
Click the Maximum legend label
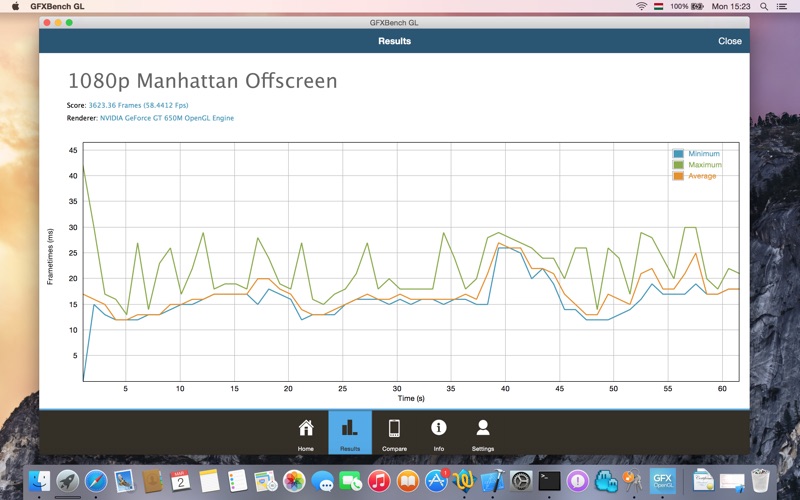[x=705, y=165]
